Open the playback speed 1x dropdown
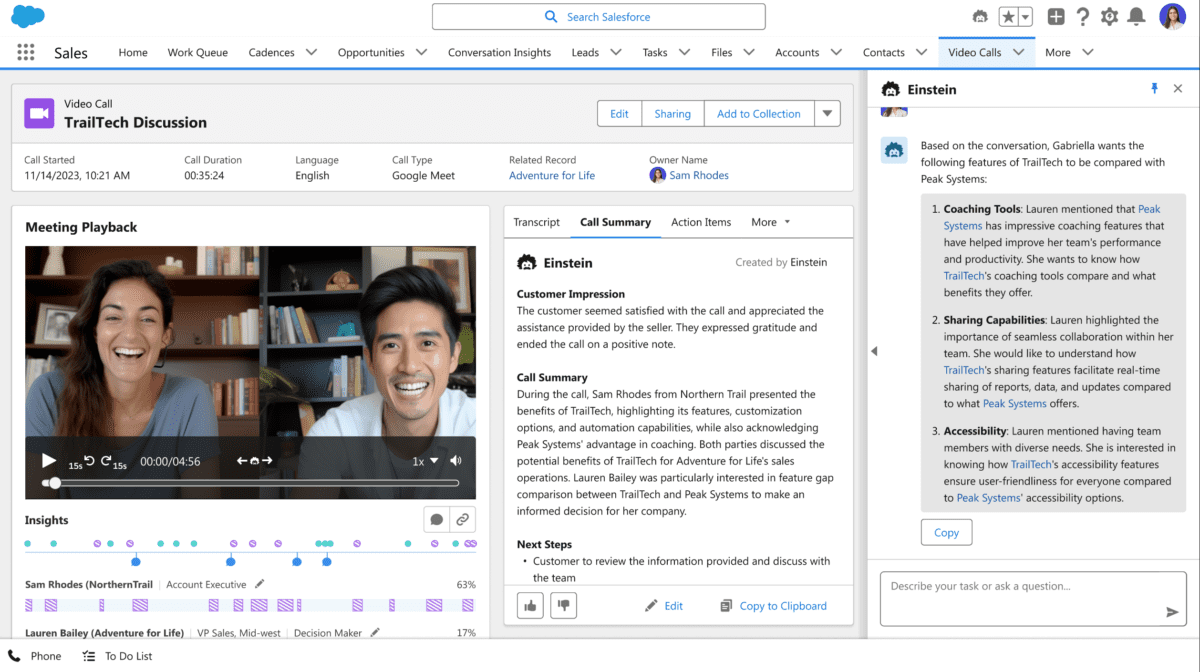The image size is (1200, 672). (424, 460)
